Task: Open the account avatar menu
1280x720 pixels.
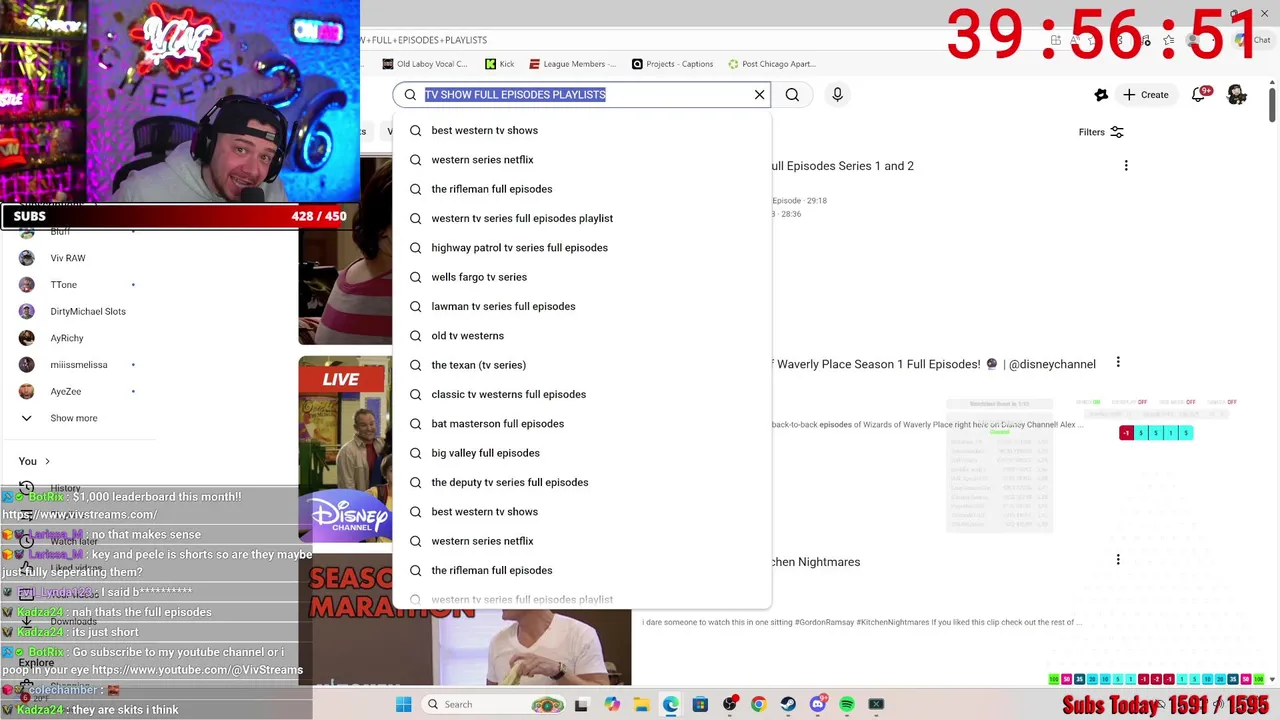Action: (1237, 94)
